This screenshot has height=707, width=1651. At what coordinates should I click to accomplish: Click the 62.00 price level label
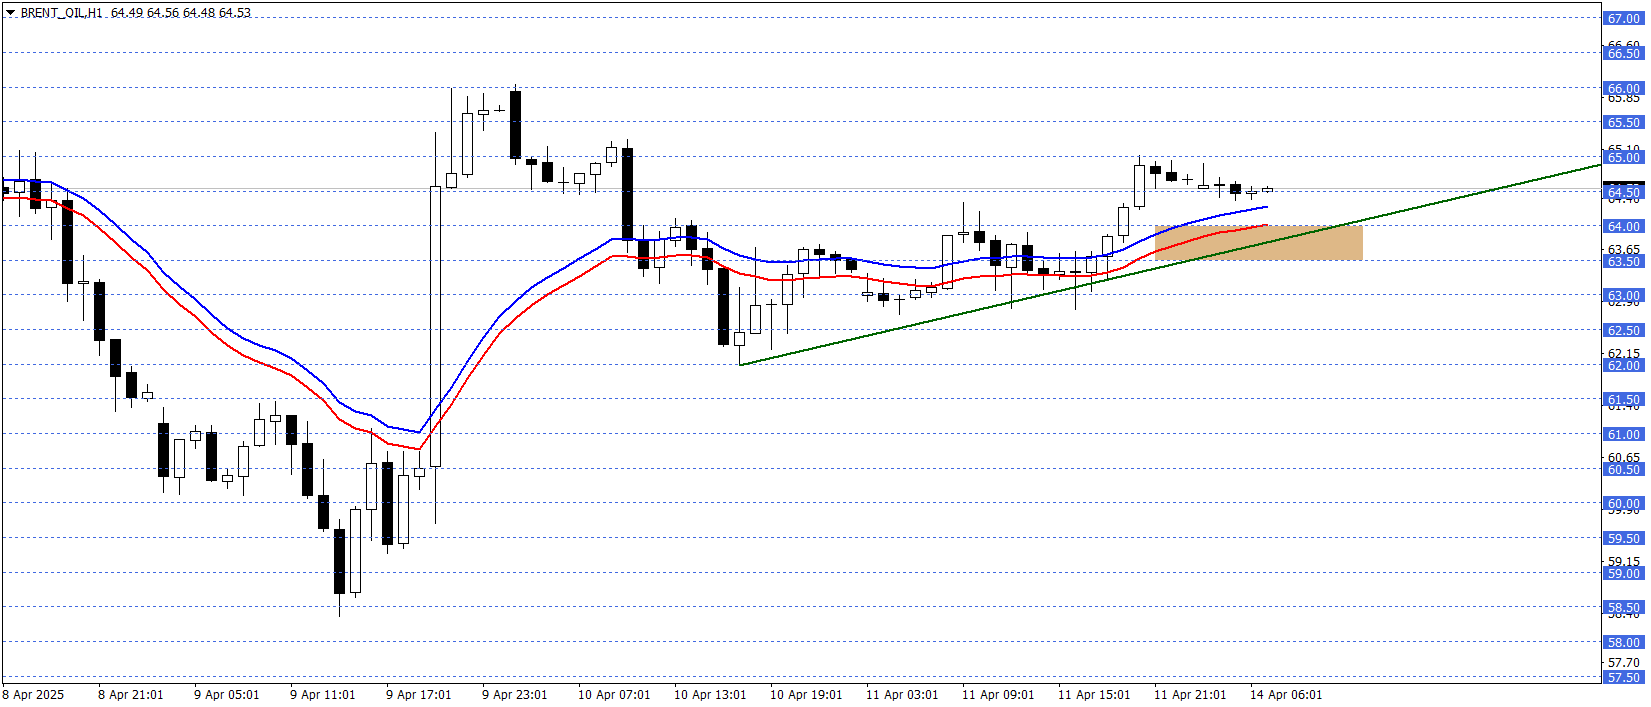(1623, 365)
